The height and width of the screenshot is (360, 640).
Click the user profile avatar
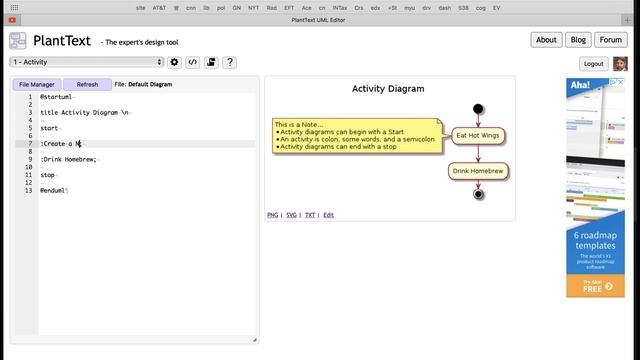620,64
